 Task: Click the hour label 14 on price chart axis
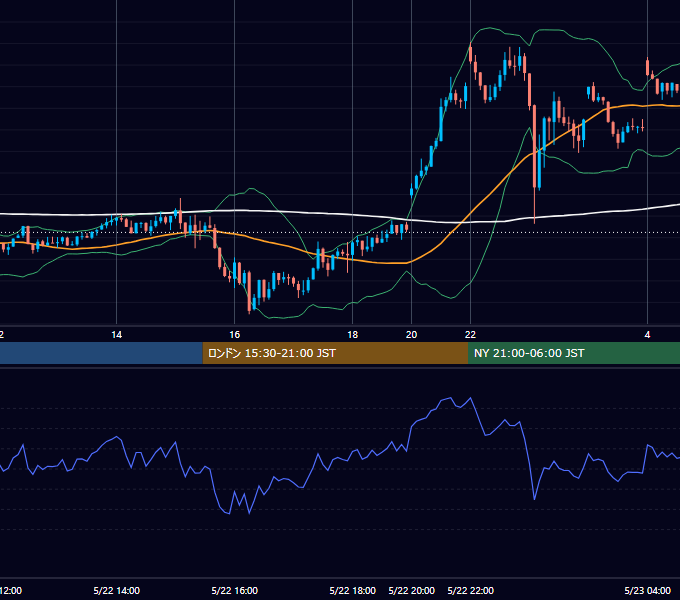tap(117, 335)
